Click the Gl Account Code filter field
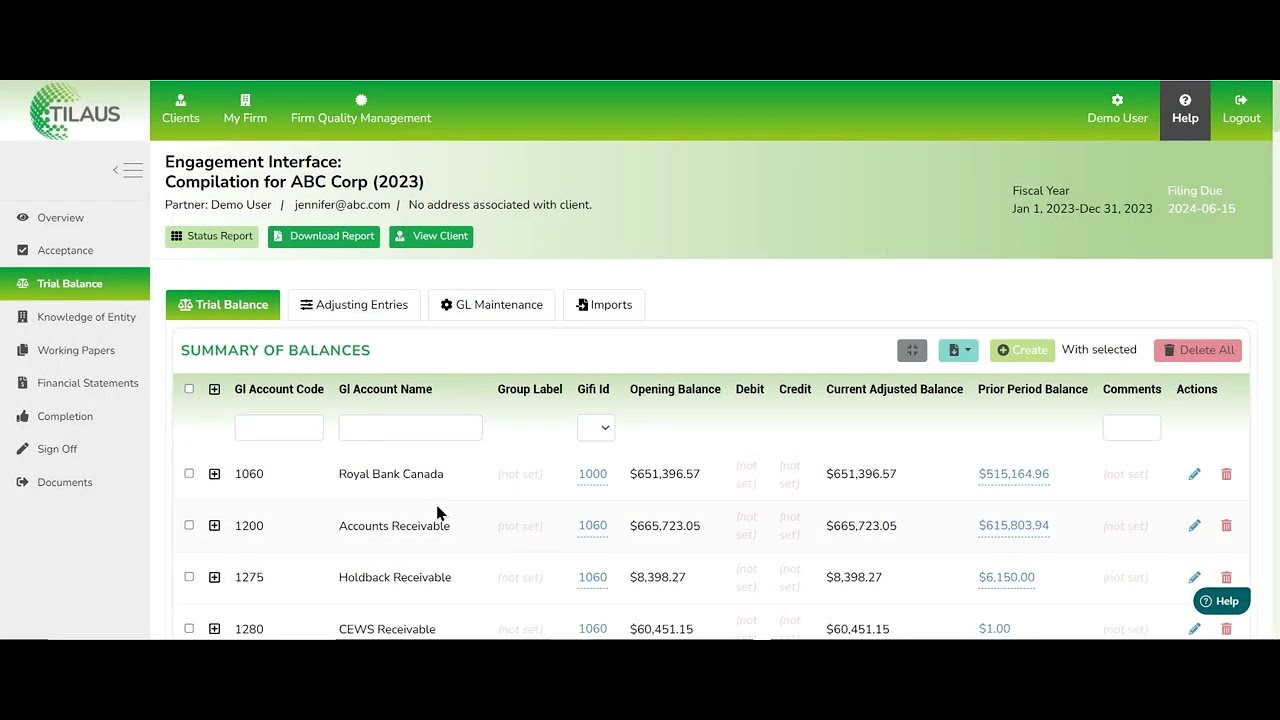Screen dimensions: 1280x720 pos(279,427)
